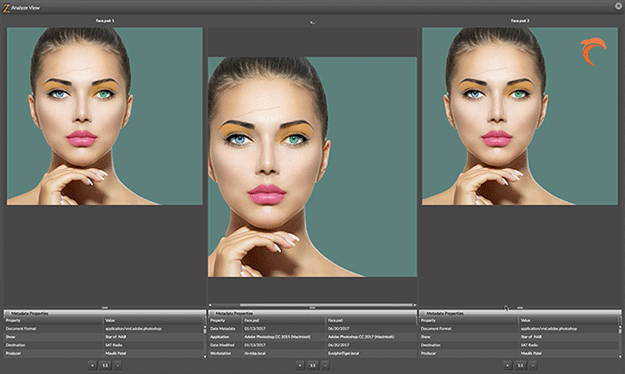Select the Face.psd 1 title label
This screenshot has height=374, width=625.
(105, 20)
